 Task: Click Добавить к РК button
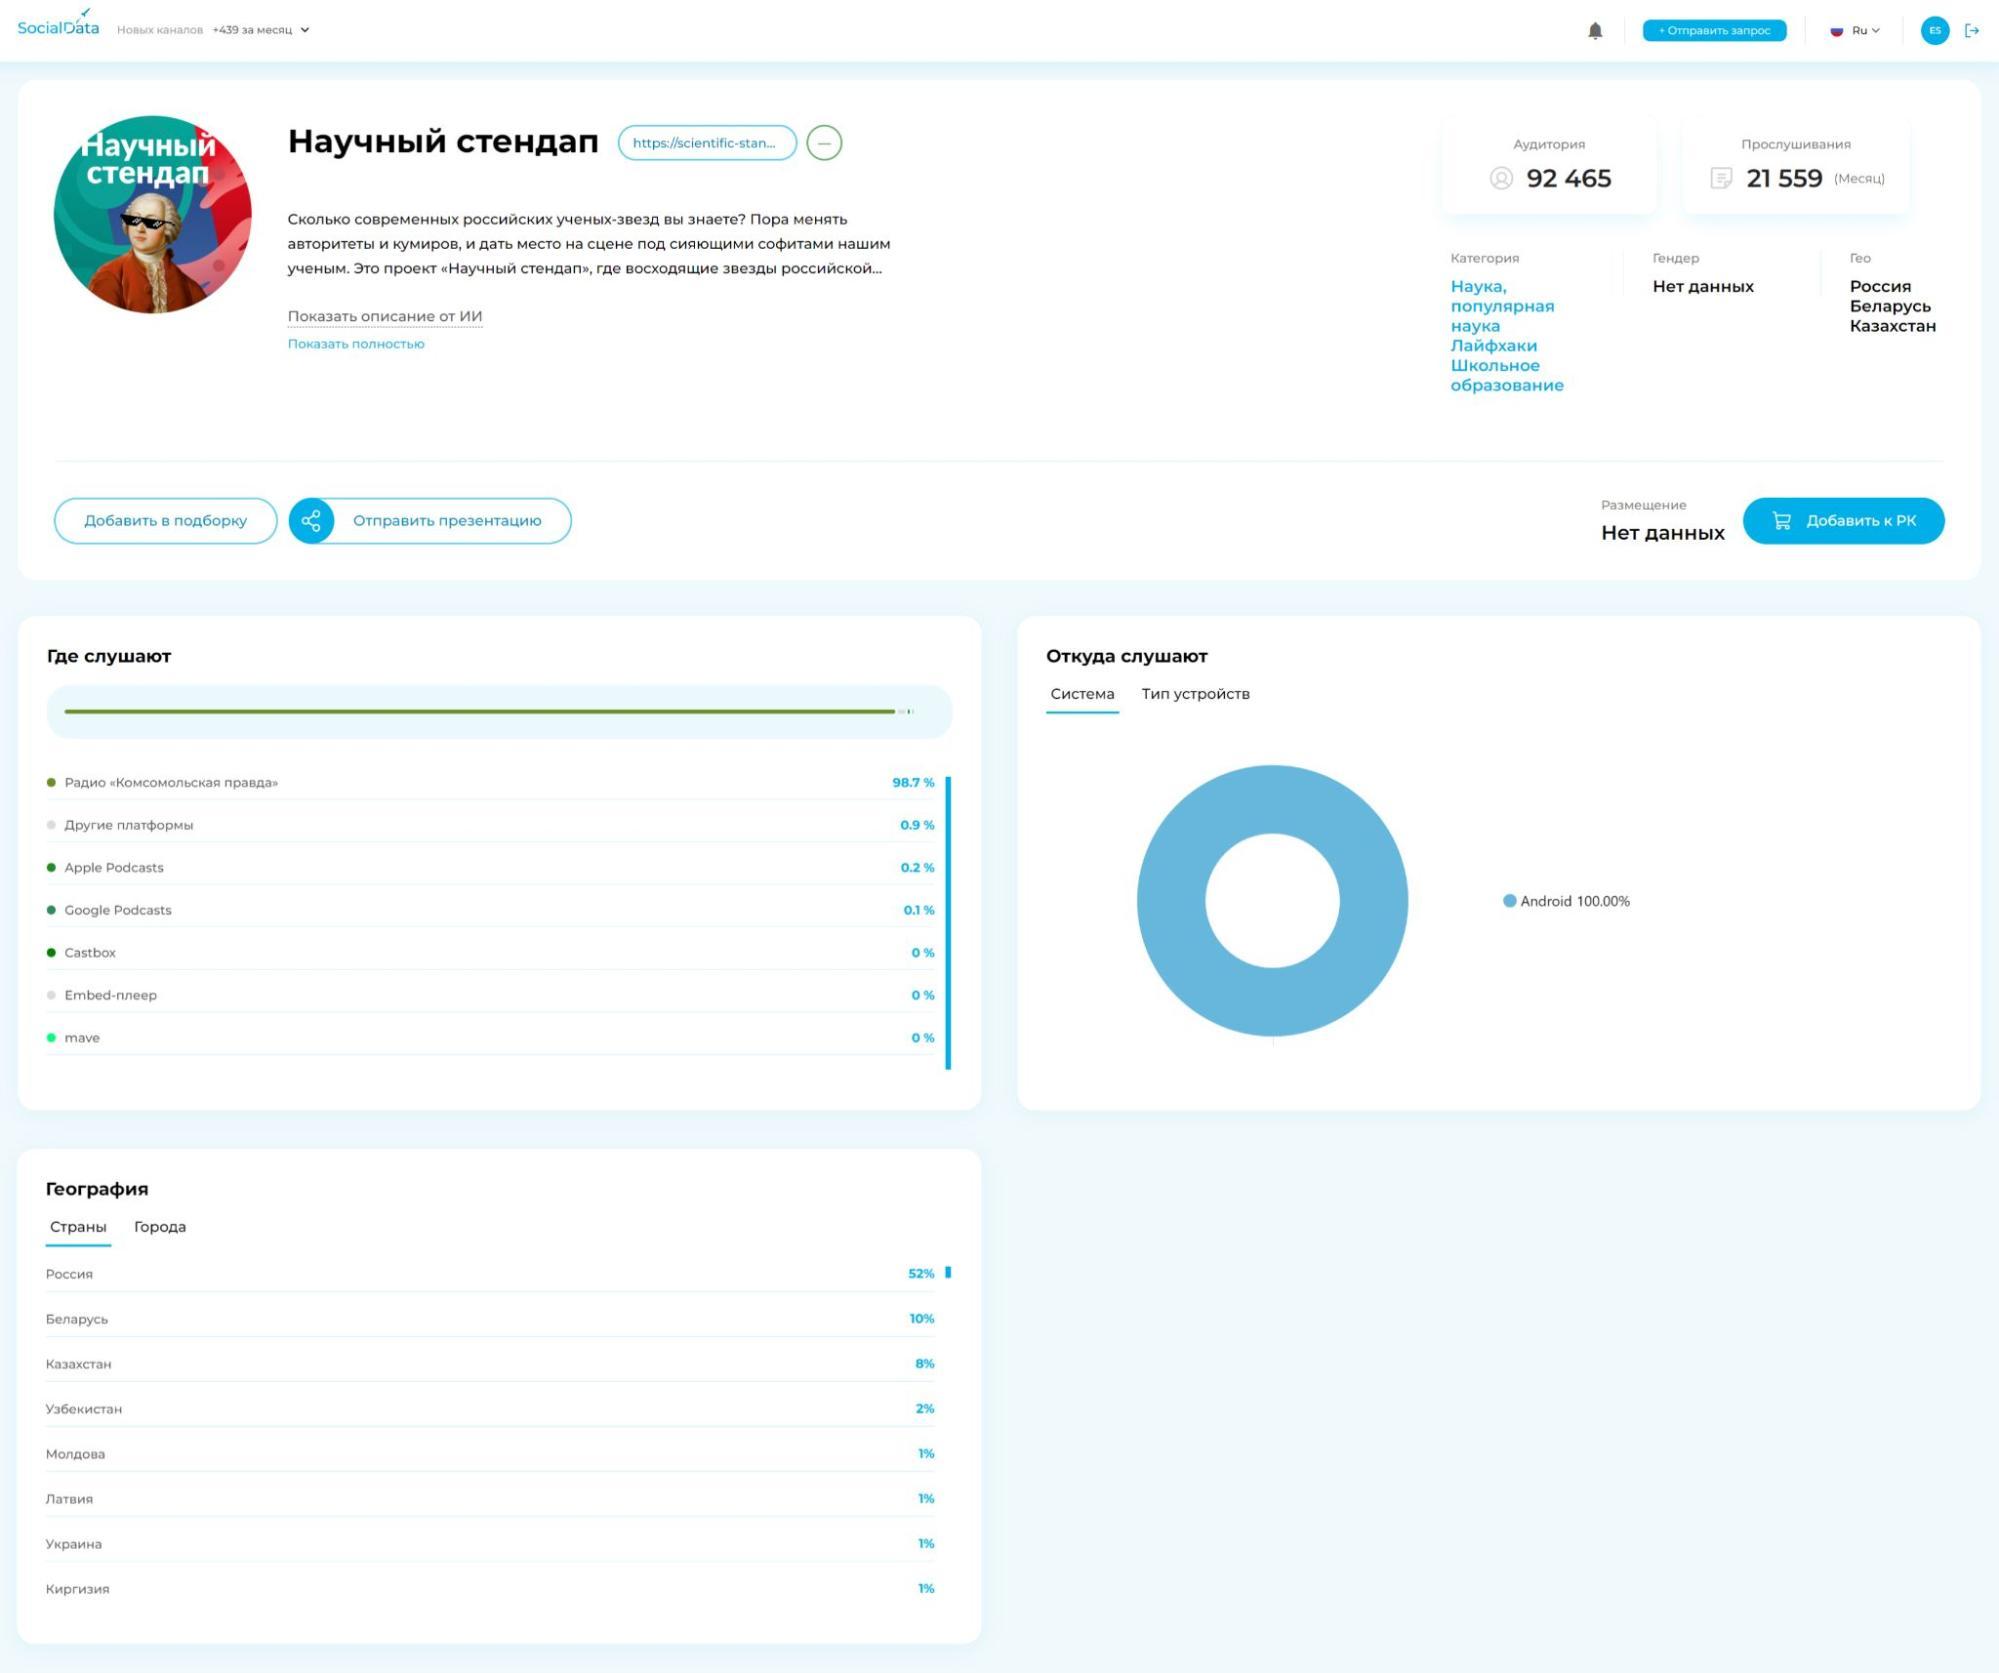pos(1843,521)
